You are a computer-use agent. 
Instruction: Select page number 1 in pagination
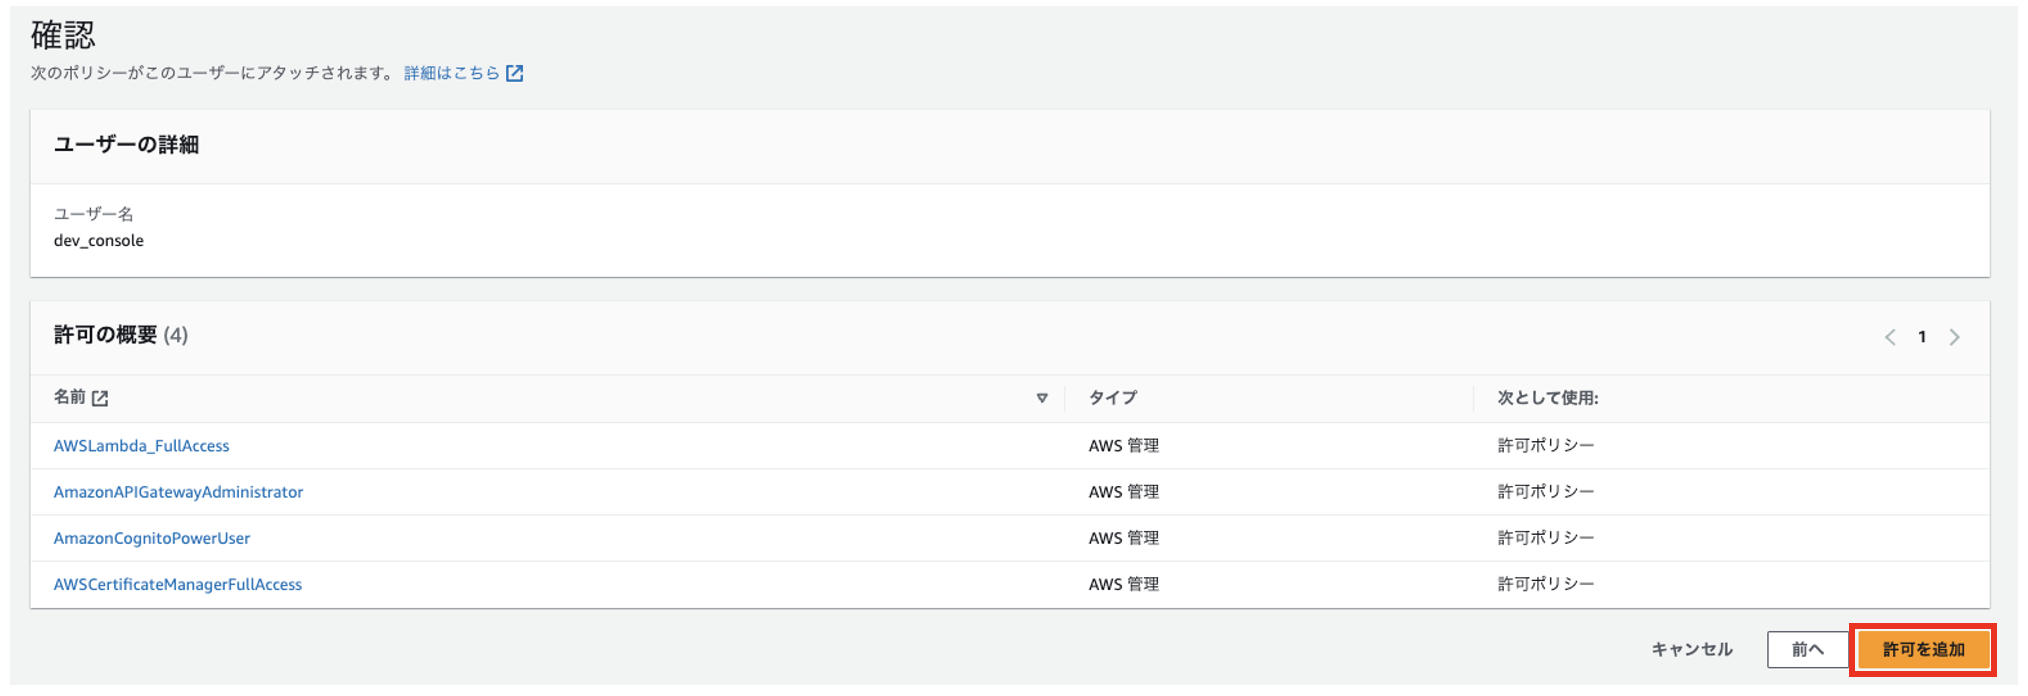pyautogui.click(x=1922, y=337)
